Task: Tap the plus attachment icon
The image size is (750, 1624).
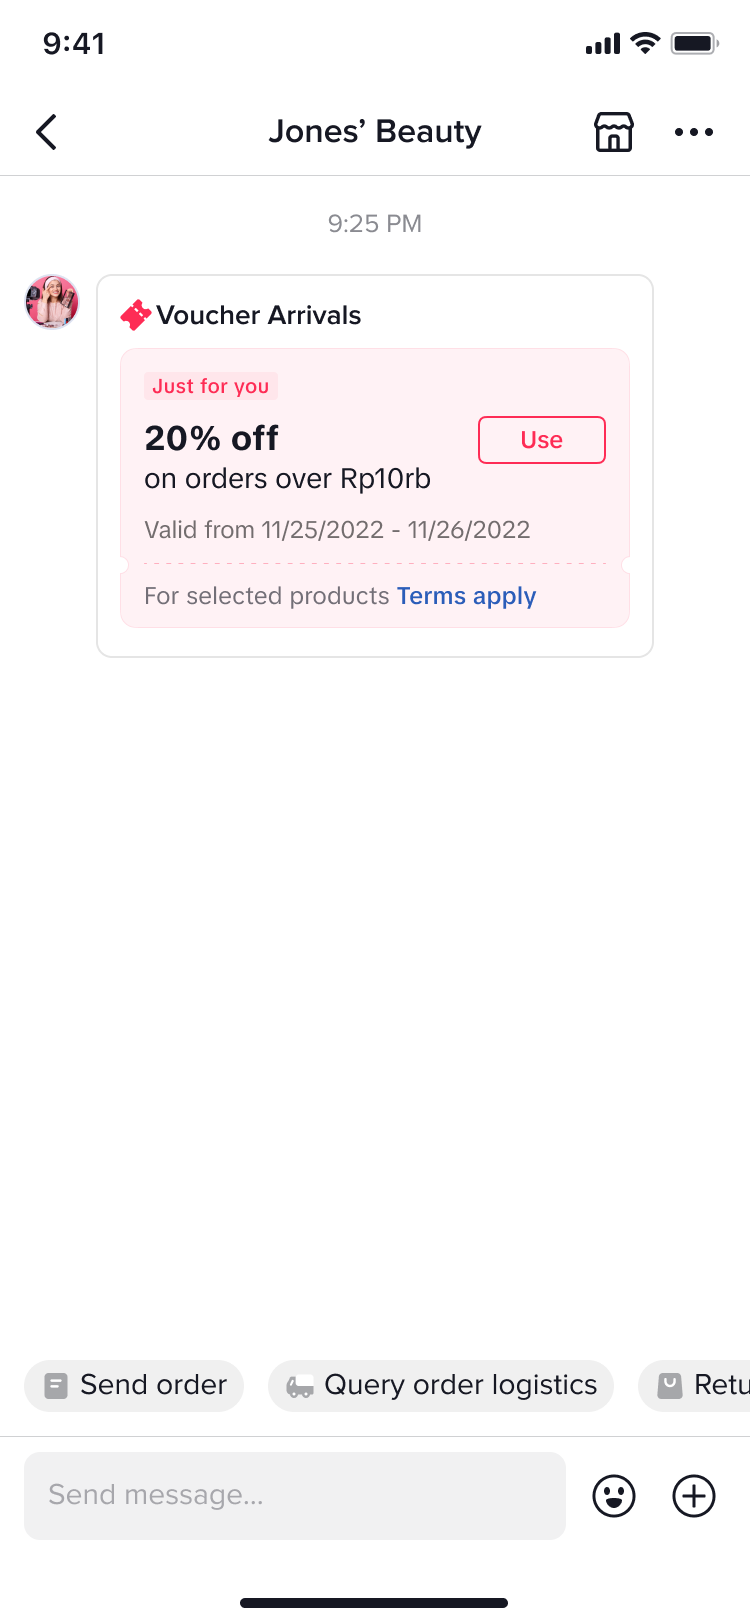Action: [x=694, y=1496]
